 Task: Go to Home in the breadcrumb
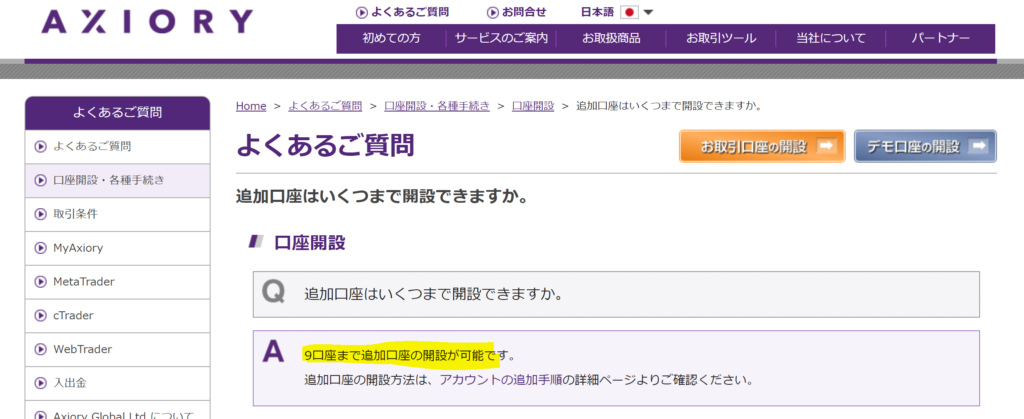coord(251,106)
